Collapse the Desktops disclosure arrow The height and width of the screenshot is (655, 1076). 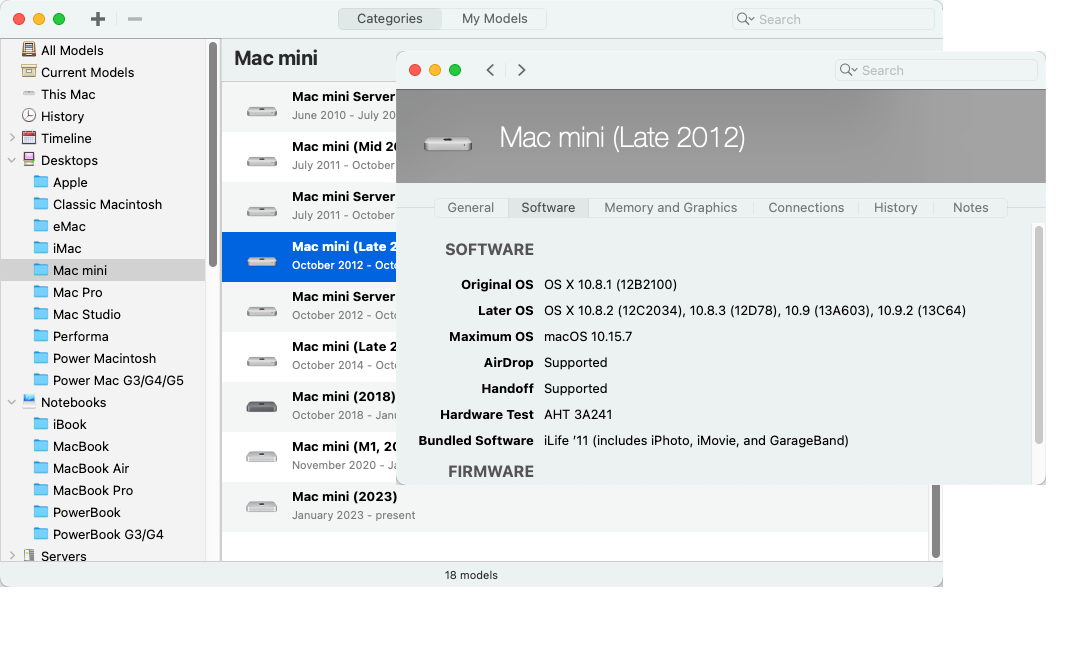click(x=12, y=160)
